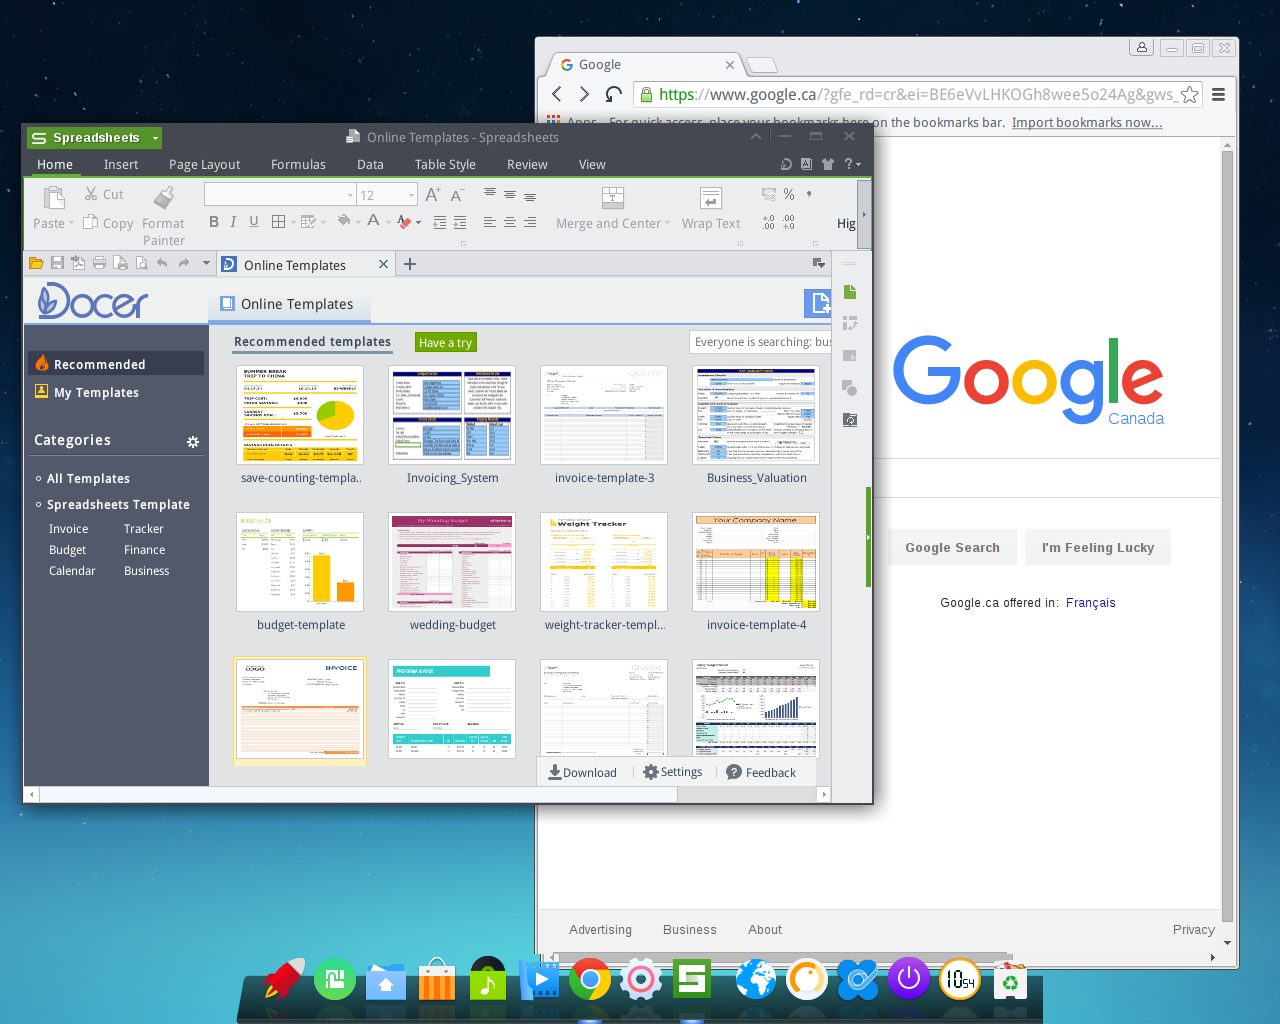Click the decrease font size icon
Viewport: 1280px width, 1024px height.
point(457,195)
